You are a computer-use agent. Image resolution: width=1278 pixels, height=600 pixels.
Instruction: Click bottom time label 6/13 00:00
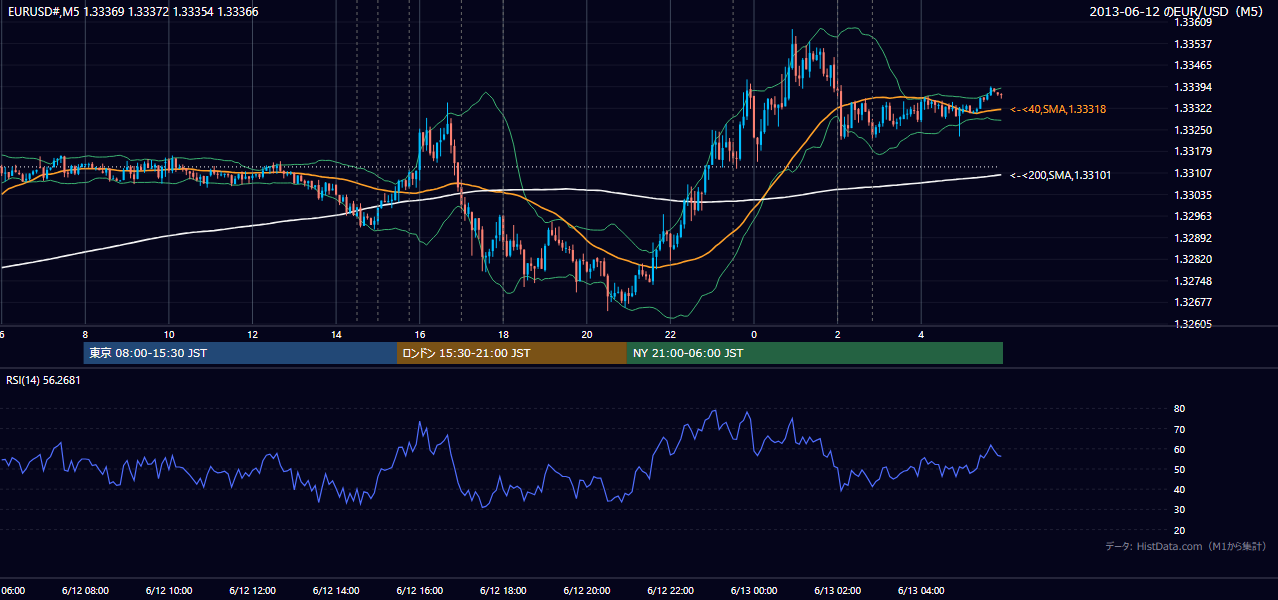(x=754, y=590)
